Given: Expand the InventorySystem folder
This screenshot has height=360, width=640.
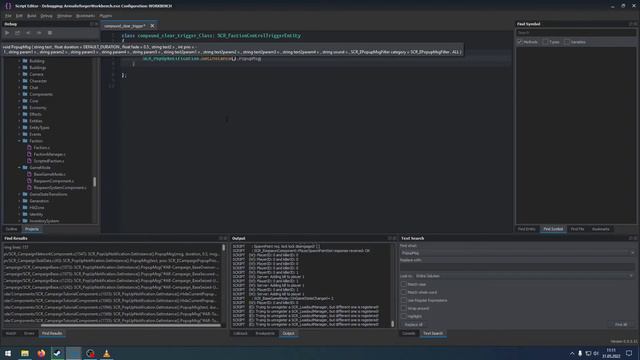Looking at the screenshot, I should click(x=19, y=221).
